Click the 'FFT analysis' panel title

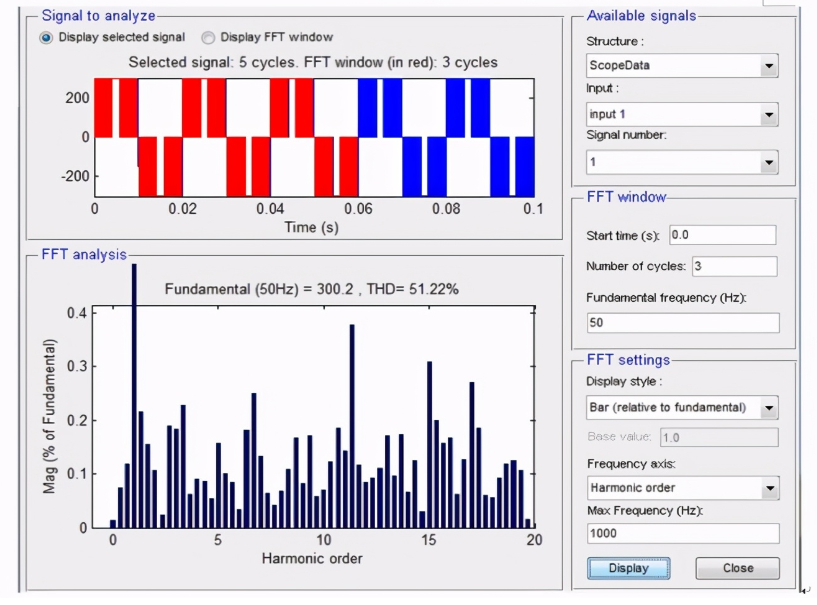coord(84,254)
